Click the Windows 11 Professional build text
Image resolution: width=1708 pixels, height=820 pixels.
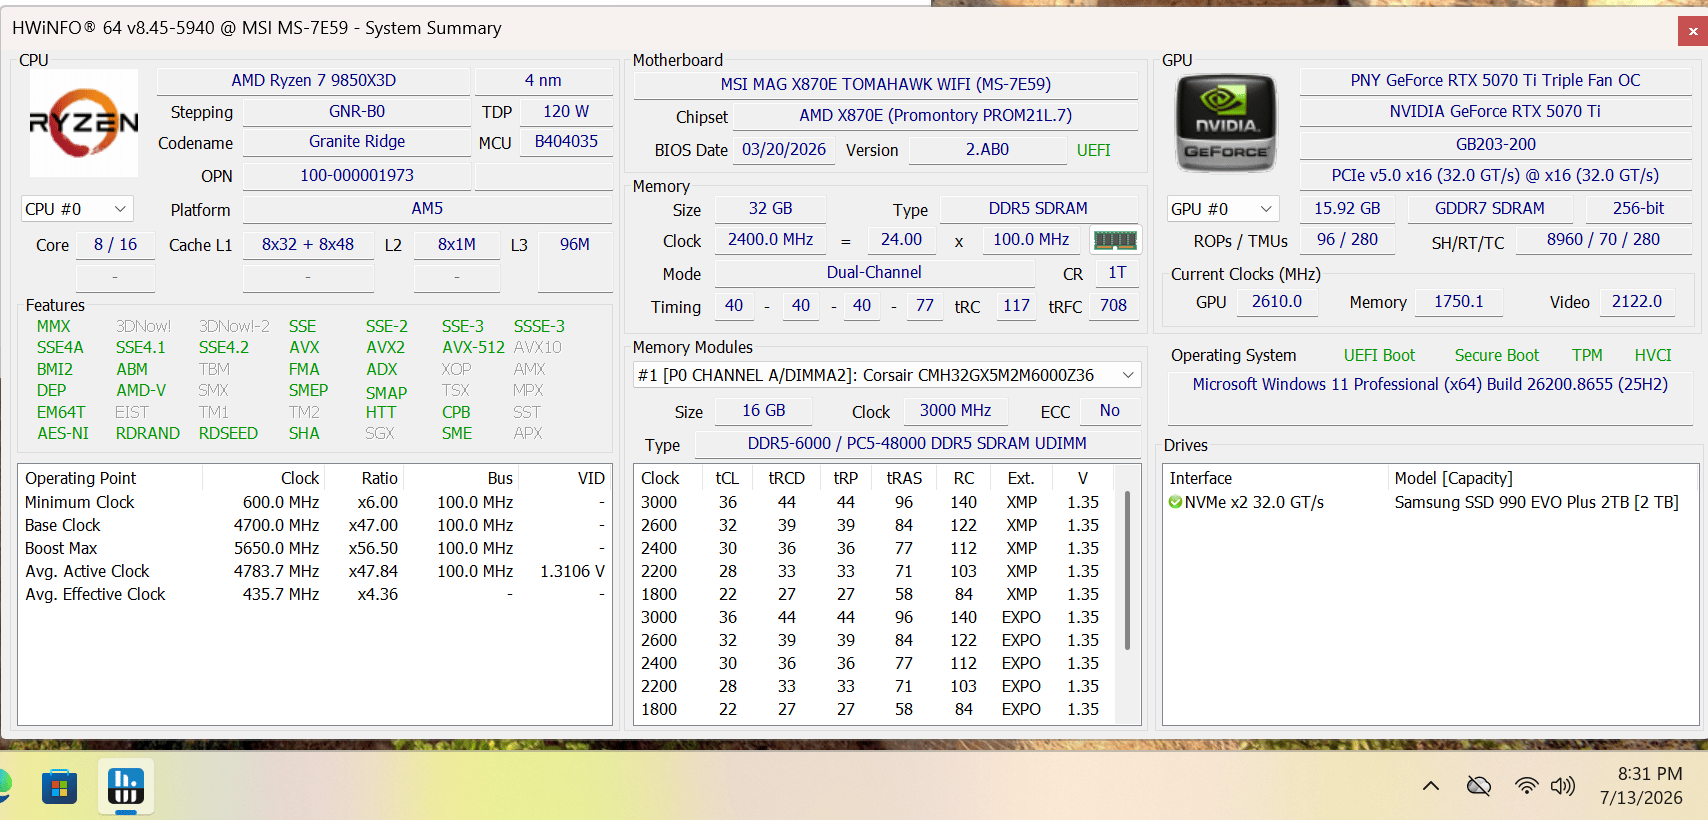pos(1430,385)
